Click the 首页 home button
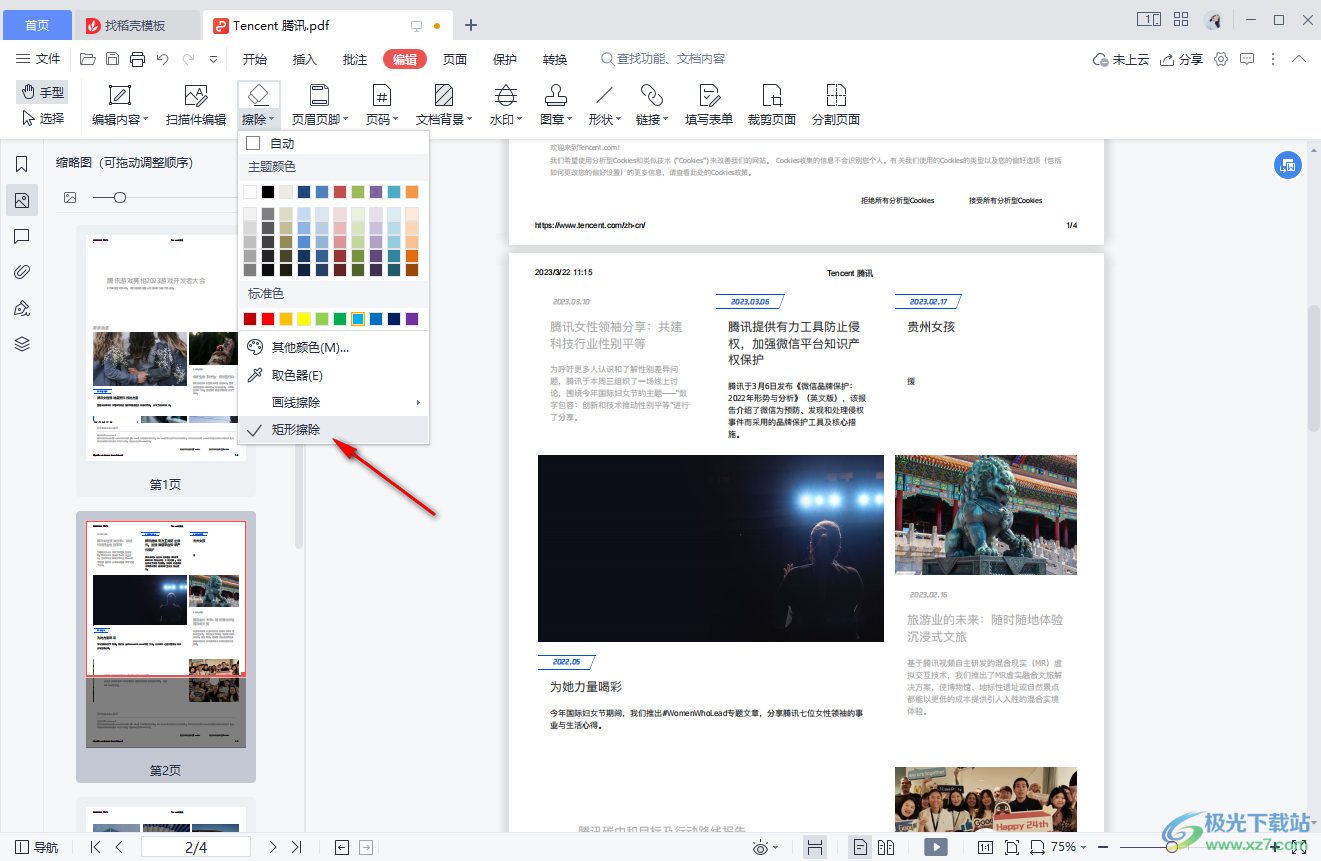 click(x=37, y=25)
